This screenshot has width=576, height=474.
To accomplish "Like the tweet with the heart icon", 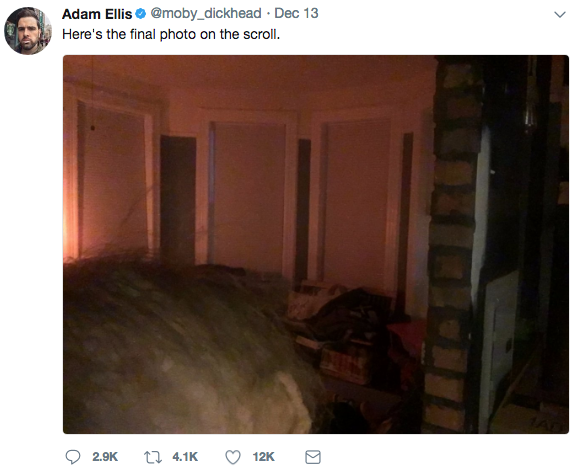I will coord(233,457).
